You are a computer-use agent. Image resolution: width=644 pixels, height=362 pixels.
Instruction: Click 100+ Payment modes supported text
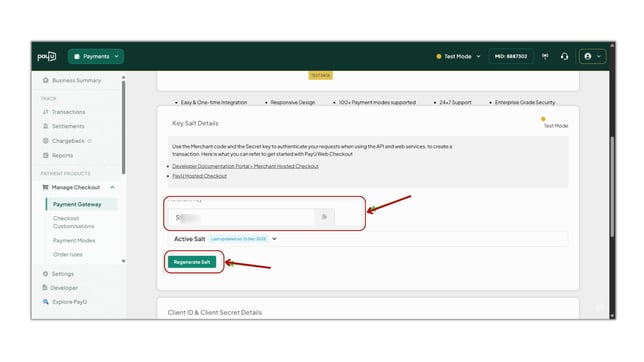[377, 102]
